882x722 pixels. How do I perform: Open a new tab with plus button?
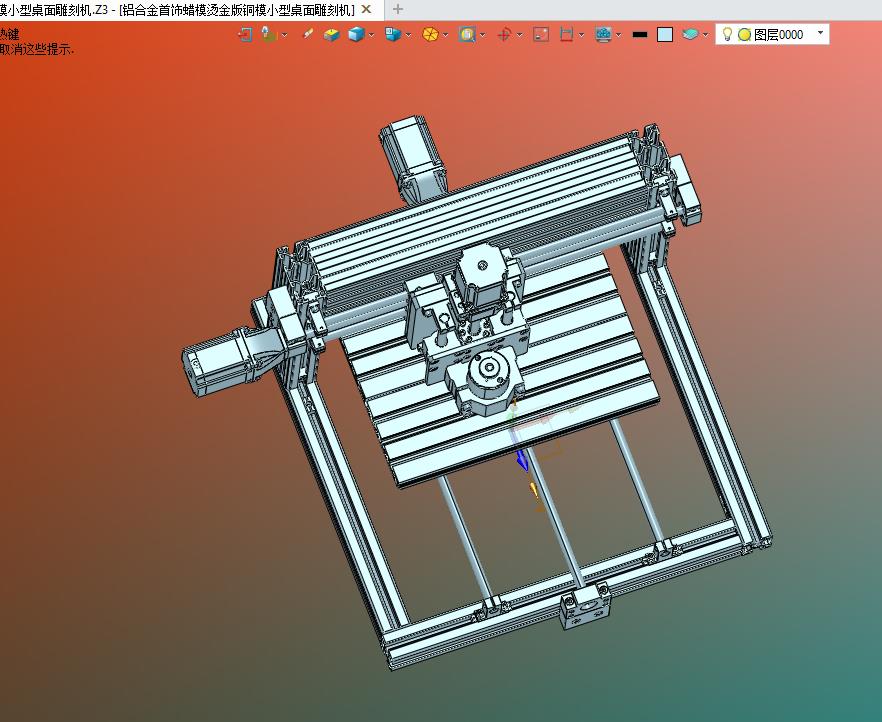(398, 9)
